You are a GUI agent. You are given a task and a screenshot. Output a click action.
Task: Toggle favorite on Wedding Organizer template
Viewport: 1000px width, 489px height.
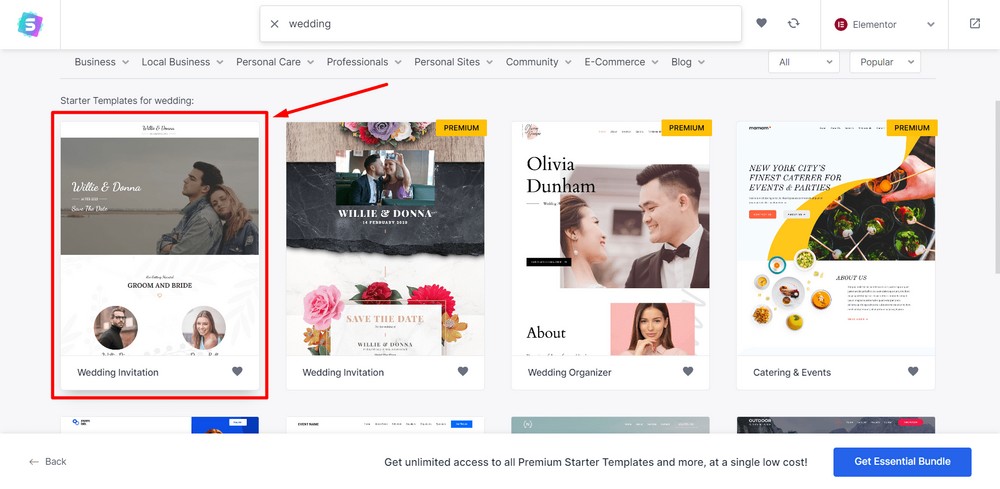[688, 372]
